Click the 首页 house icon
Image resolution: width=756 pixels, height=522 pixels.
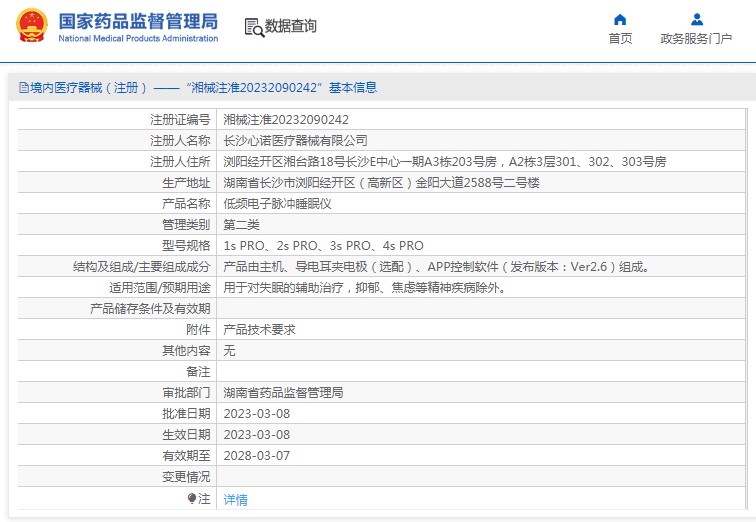(620, 19)
